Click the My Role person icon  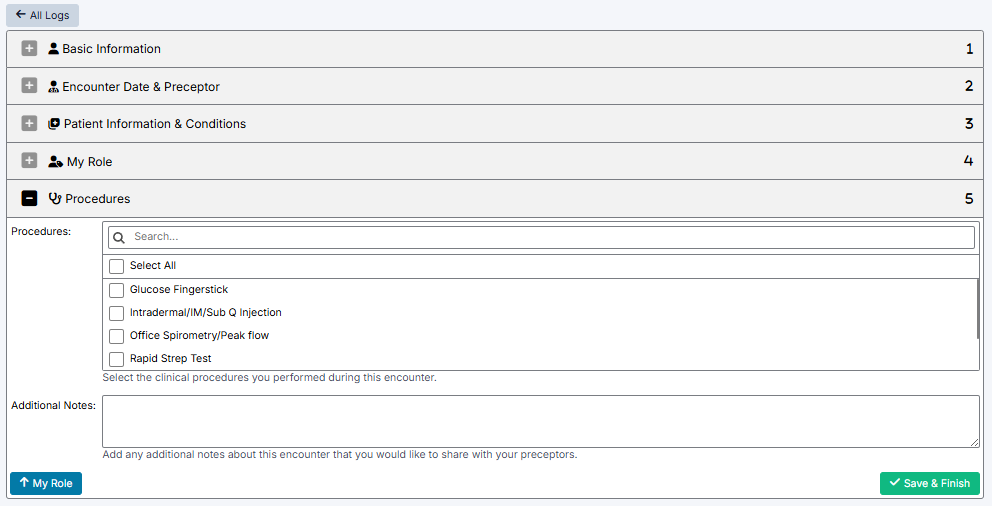(55, 162)
